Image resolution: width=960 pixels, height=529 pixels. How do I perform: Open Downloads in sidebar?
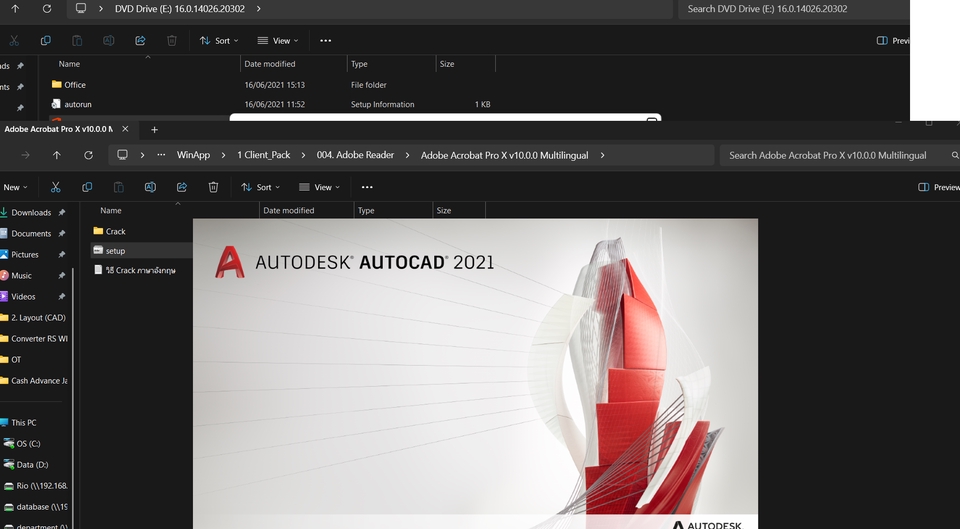point(33,212)
